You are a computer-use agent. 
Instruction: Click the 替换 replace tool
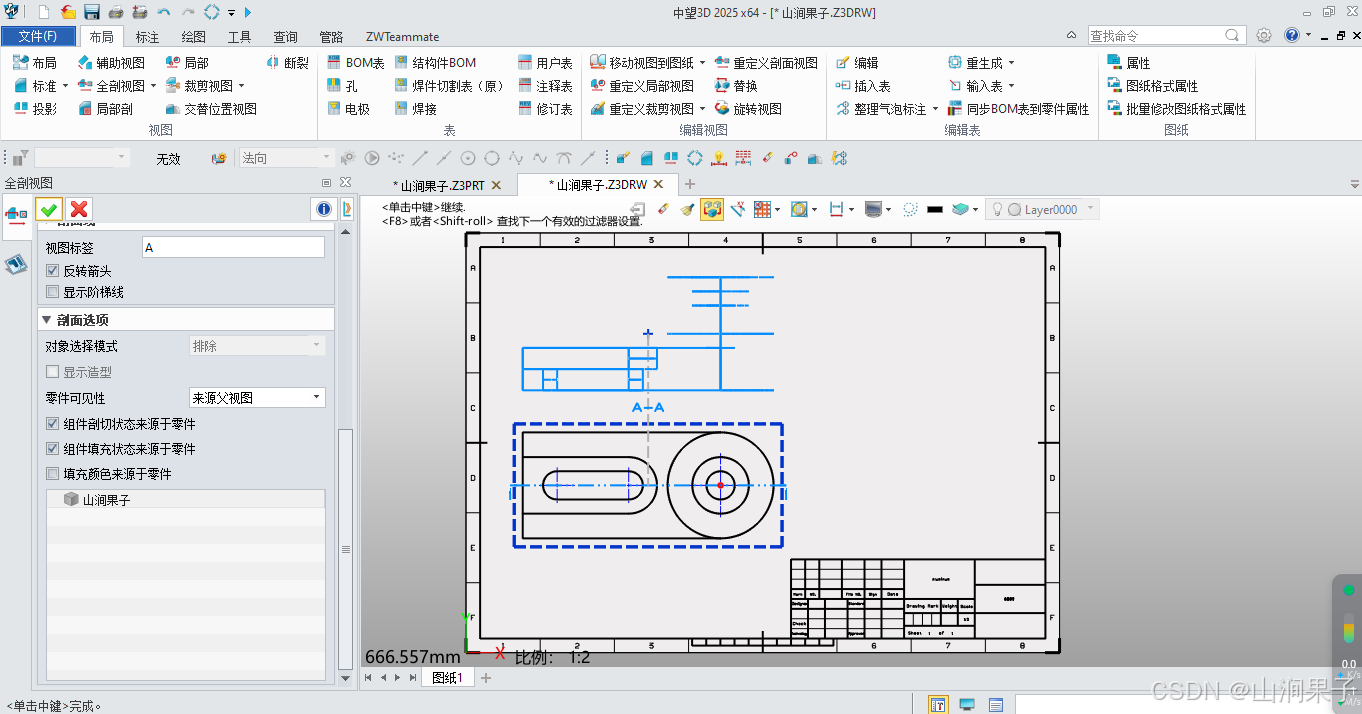[737, 86]
